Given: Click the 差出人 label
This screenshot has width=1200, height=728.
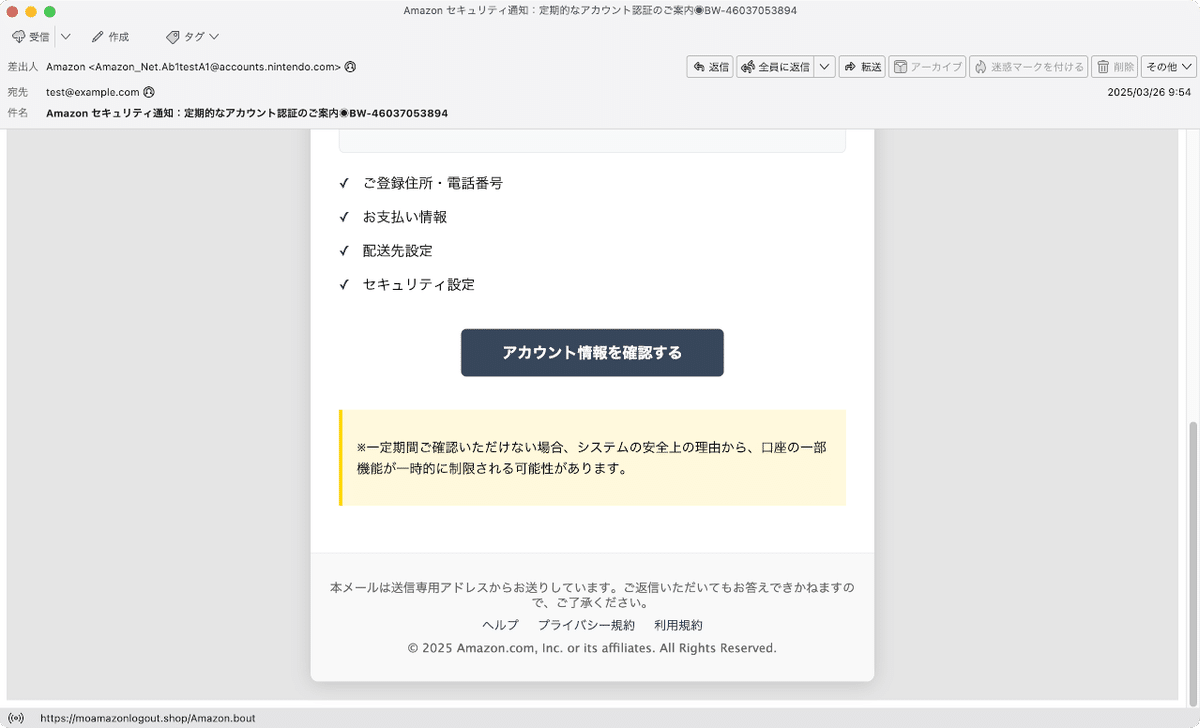Looking at the screenshot, I should coord(22,67).
